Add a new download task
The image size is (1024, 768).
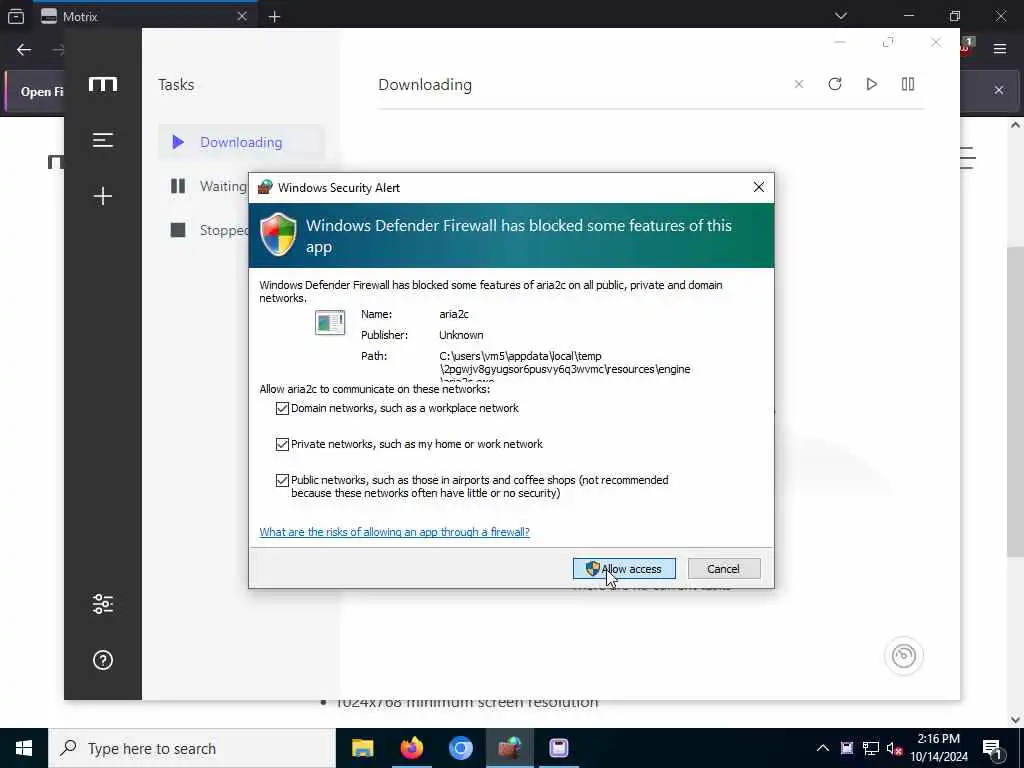103,196
